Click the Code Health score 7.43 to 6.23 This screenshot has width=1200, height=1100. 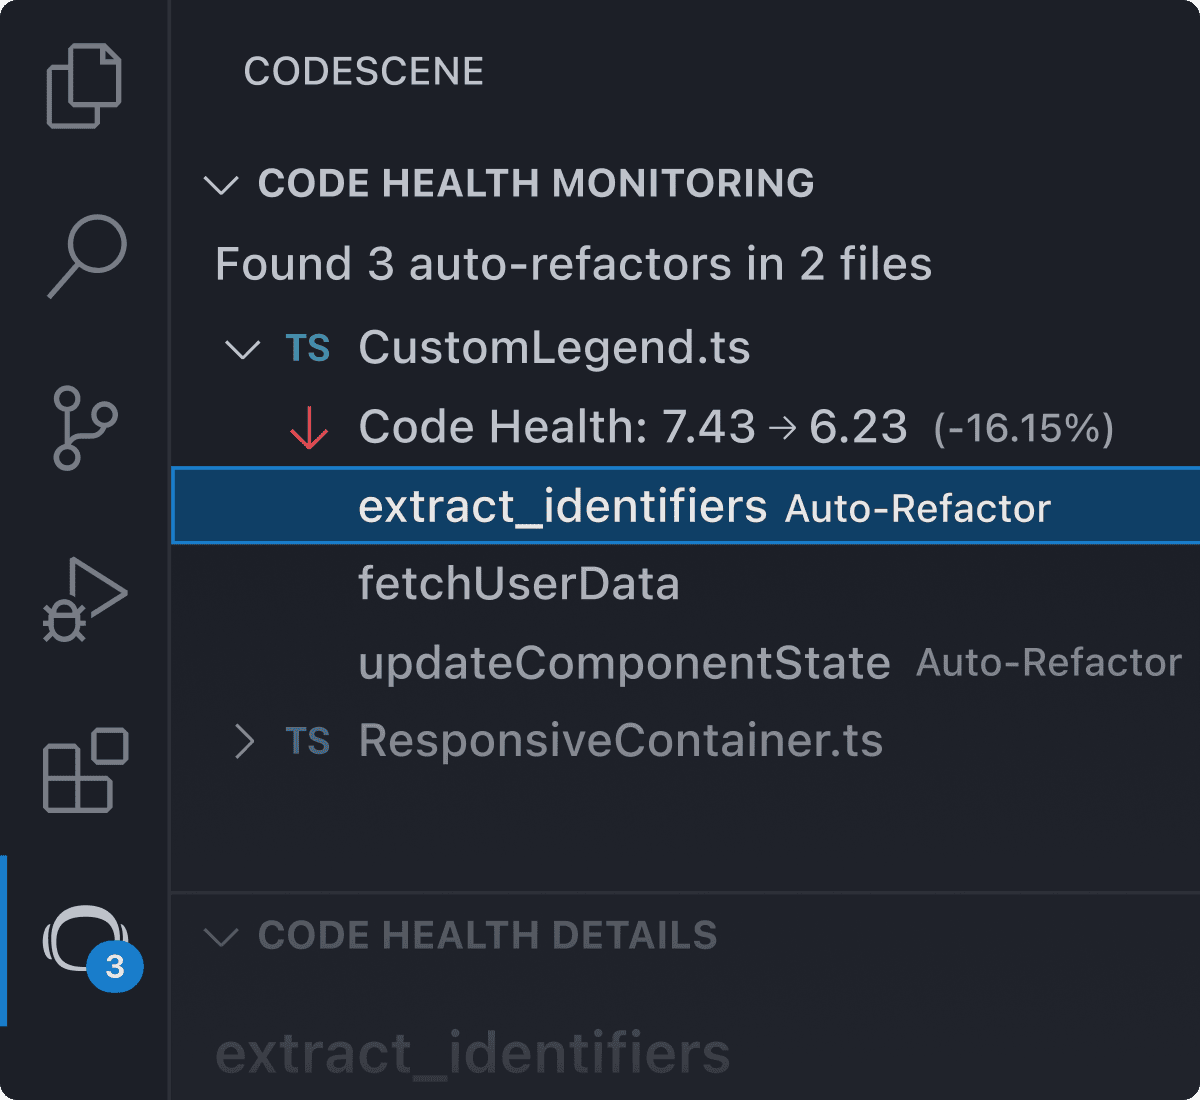pos(632,426)
